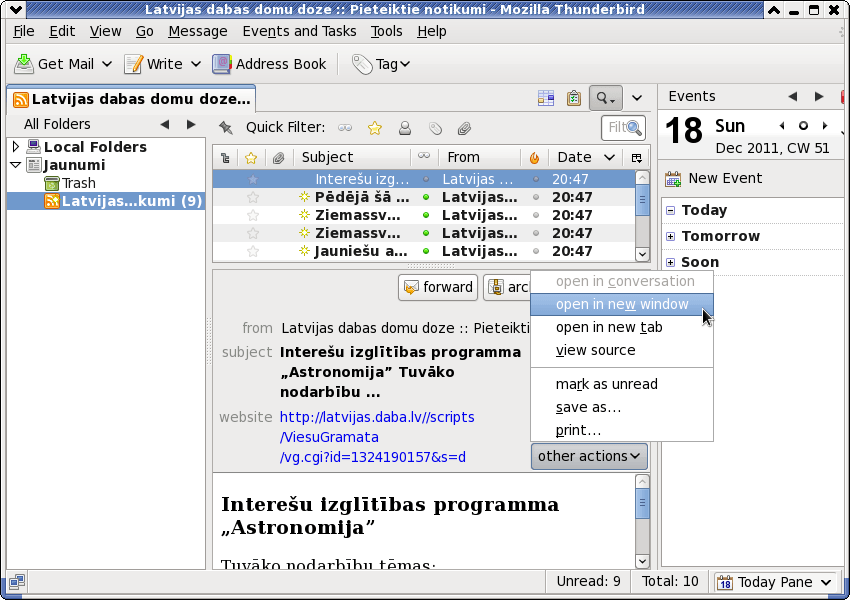Toggle attachment quick filter

pos(464,128)
